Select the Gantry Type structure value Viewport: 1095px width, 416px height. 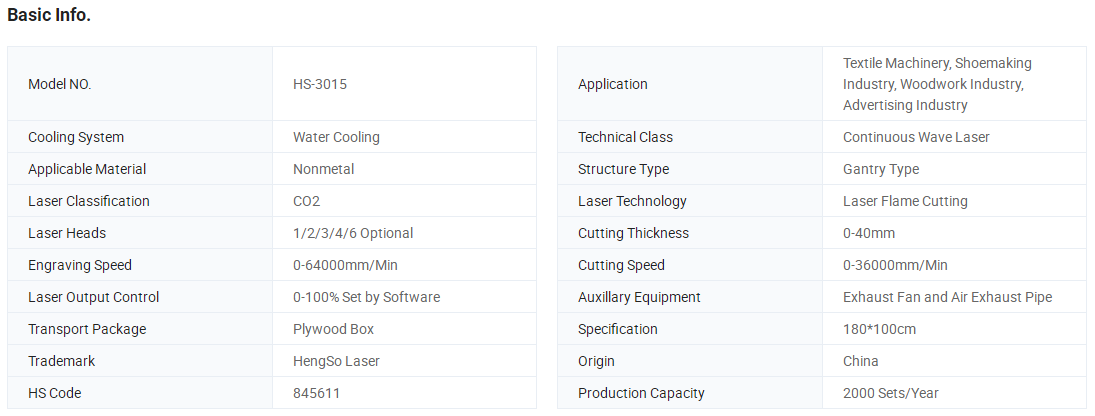(x=881, y=170)
